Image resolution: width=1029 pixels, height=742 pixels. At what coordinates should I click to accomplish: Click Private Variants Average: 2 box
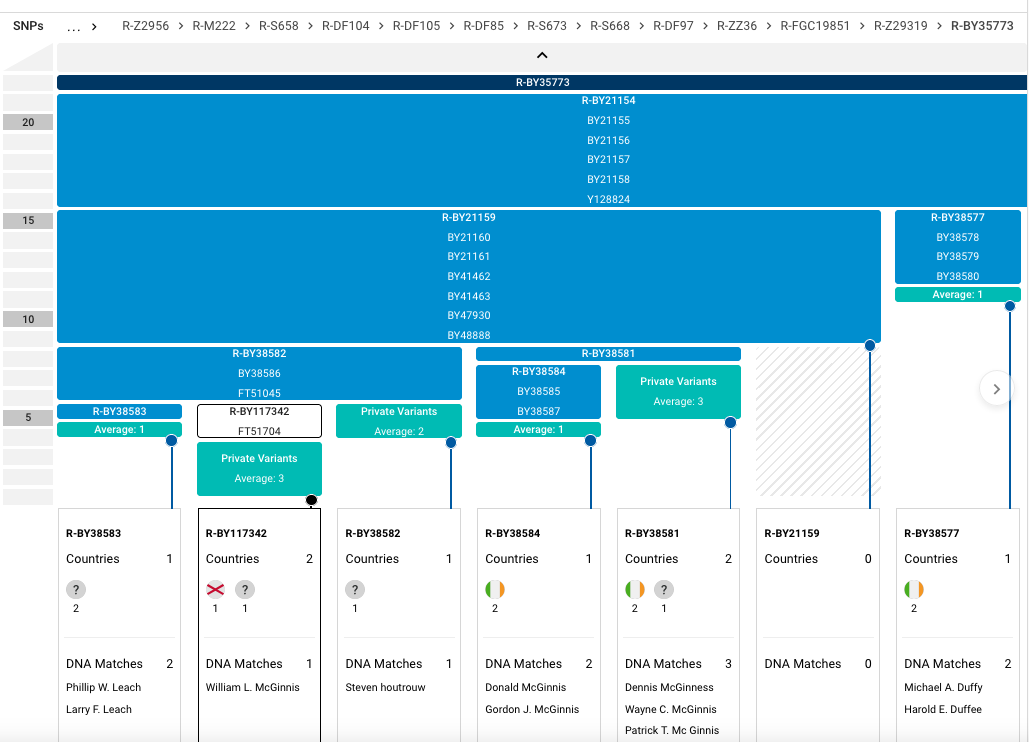(399, 421)
